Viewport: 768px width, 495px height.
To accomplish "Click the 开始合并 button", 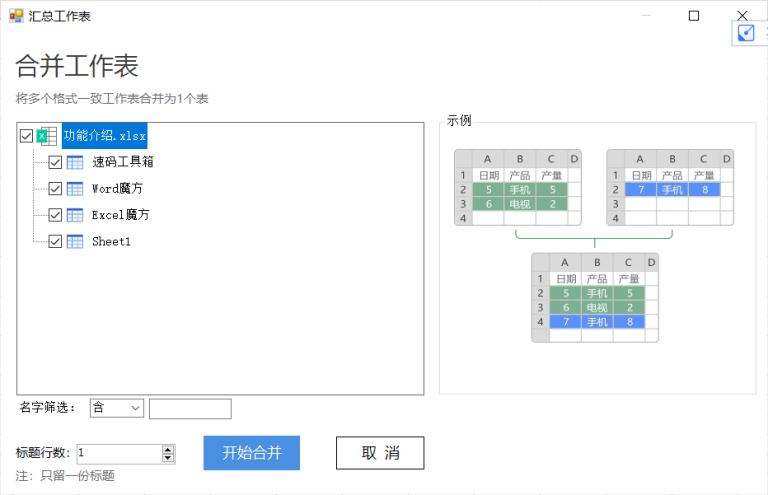I will click(252, 453).
